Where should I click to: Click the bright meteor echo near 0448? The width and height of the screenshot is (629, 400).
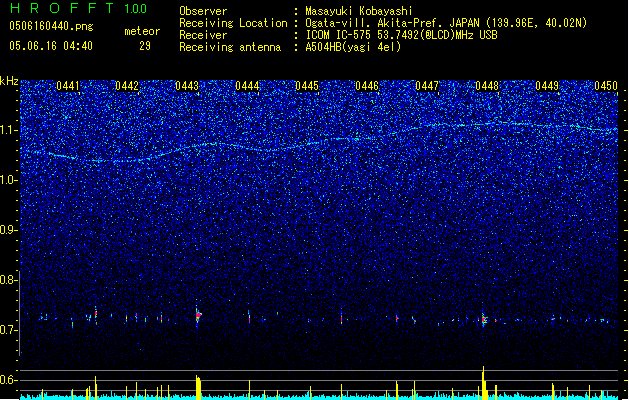tap(484, 319)
